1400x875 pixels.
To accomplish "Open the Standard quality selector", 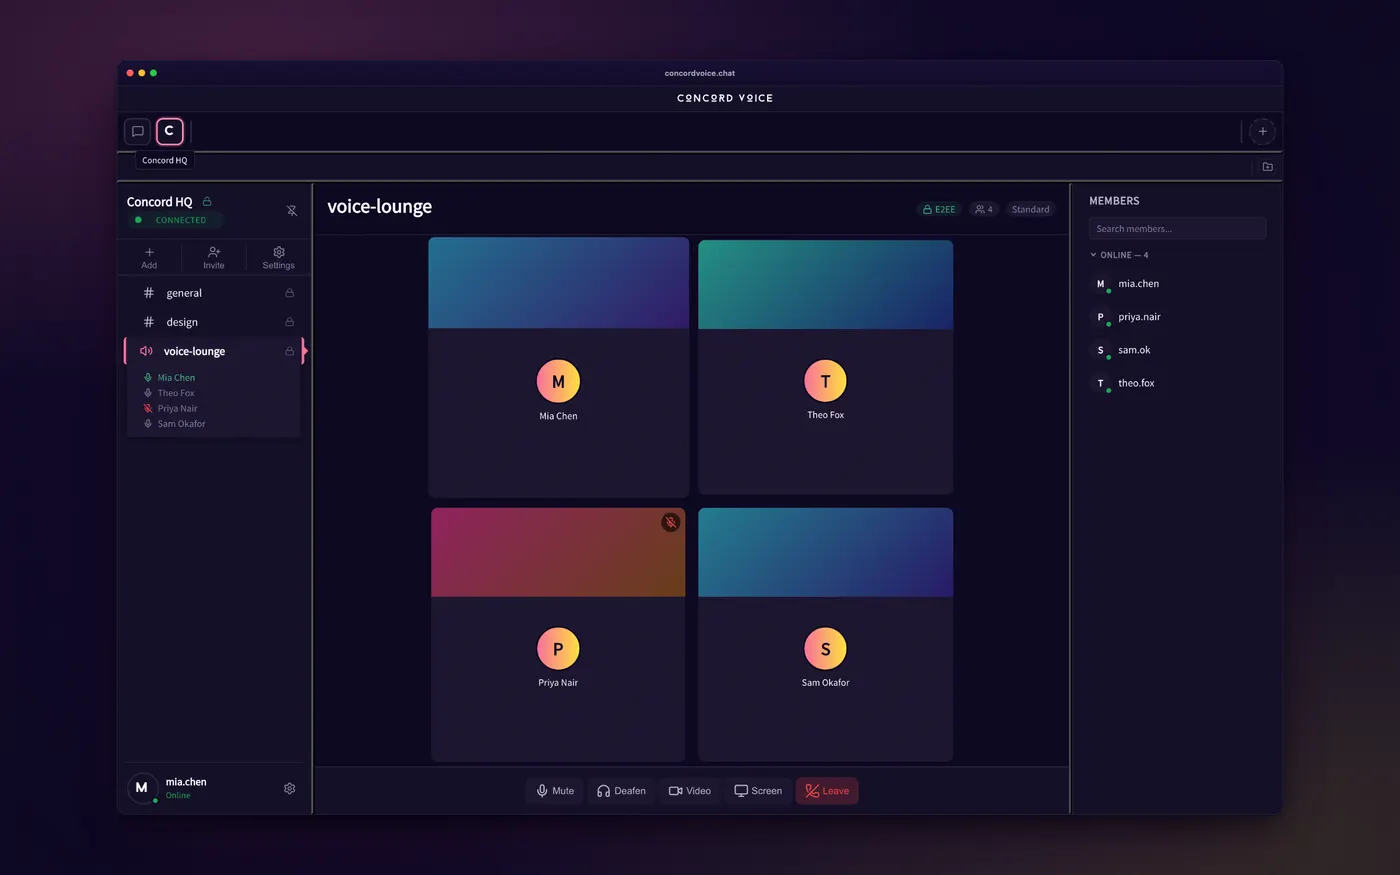I will [1030, 209].
